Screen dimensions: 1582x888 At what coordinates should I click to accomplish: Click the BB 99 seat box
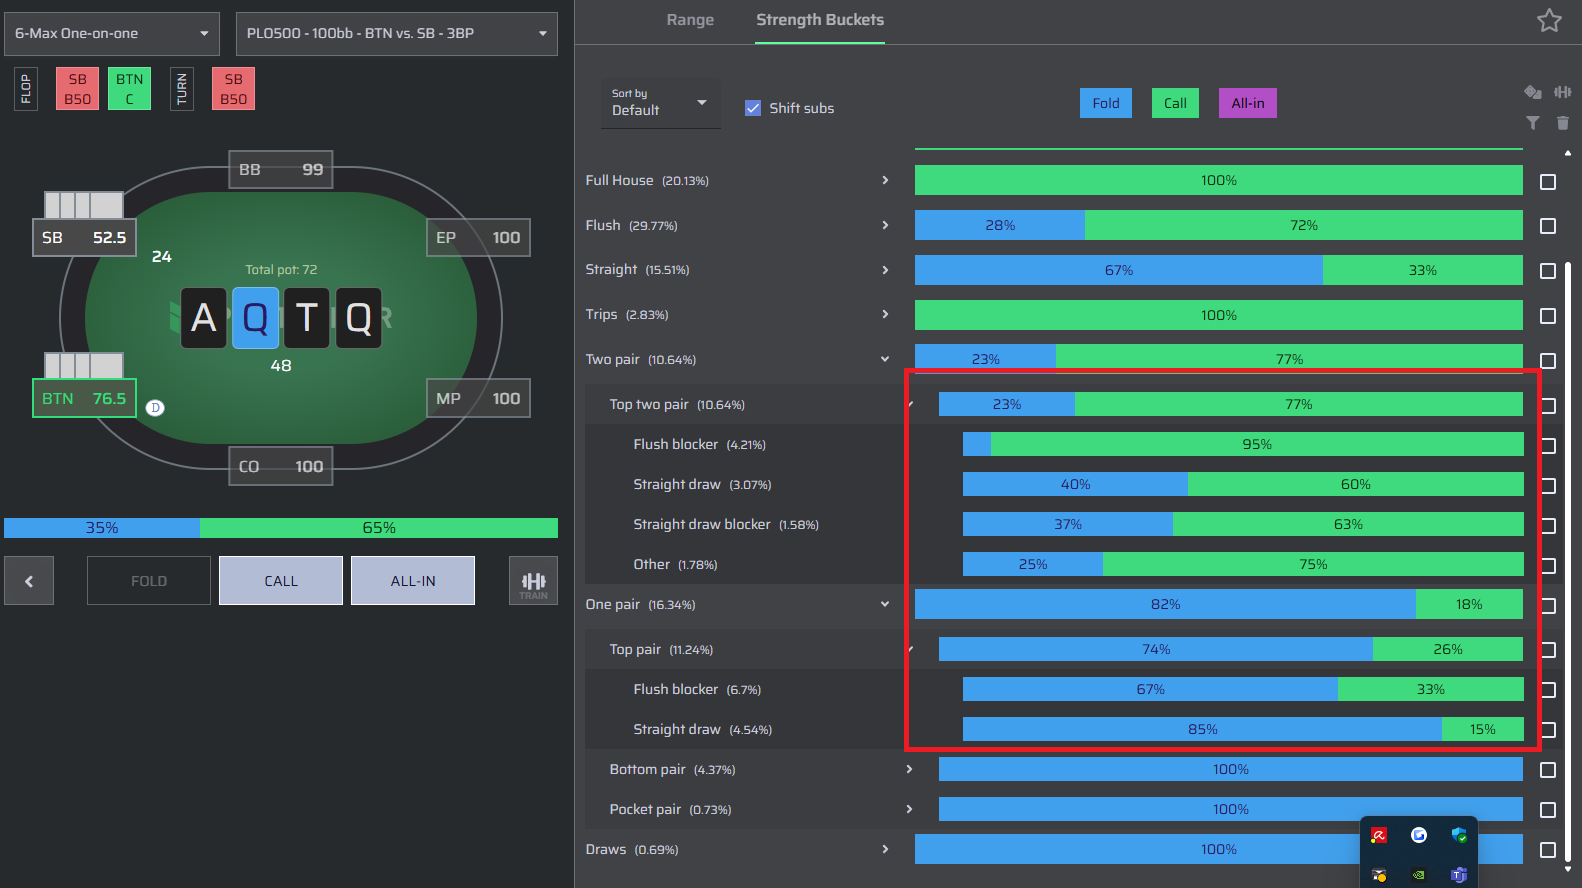[x=281, y=169]
